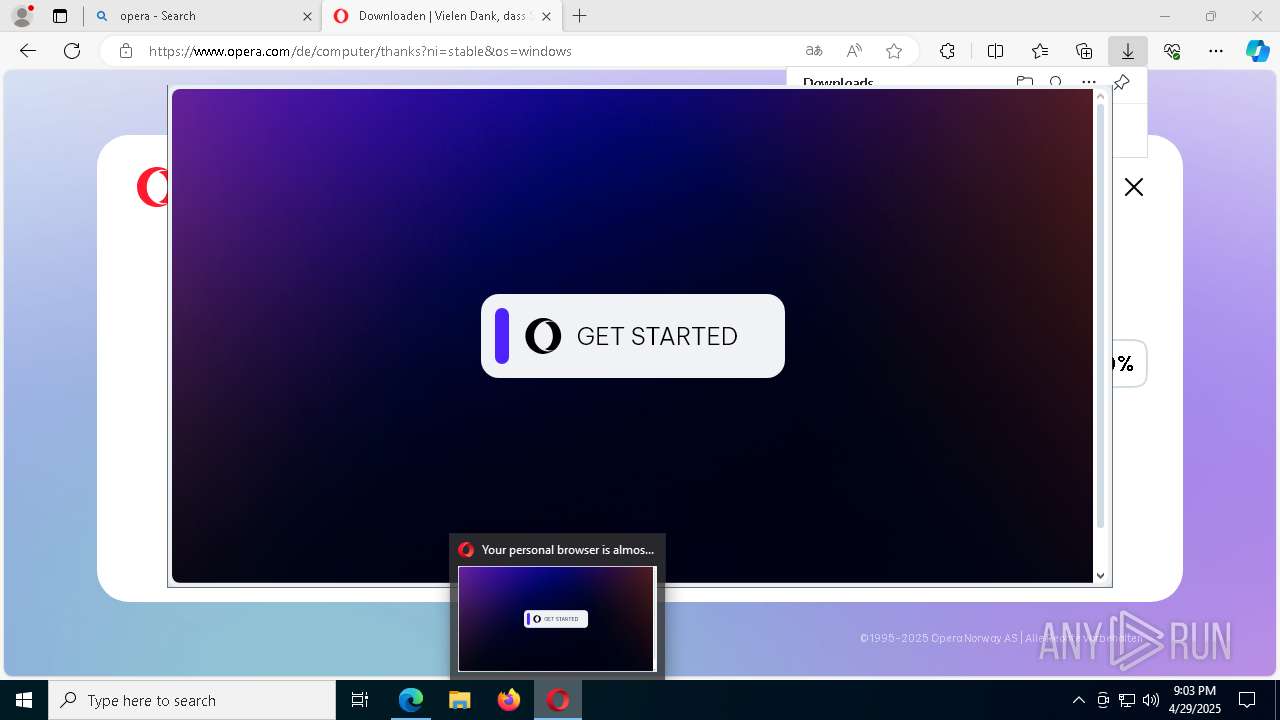Image resolution: width=1280 pixels, height=720 pixels.
Task: Search downloads in Downloads panel
Action: pyautogui.click(x=1056, y=82)
